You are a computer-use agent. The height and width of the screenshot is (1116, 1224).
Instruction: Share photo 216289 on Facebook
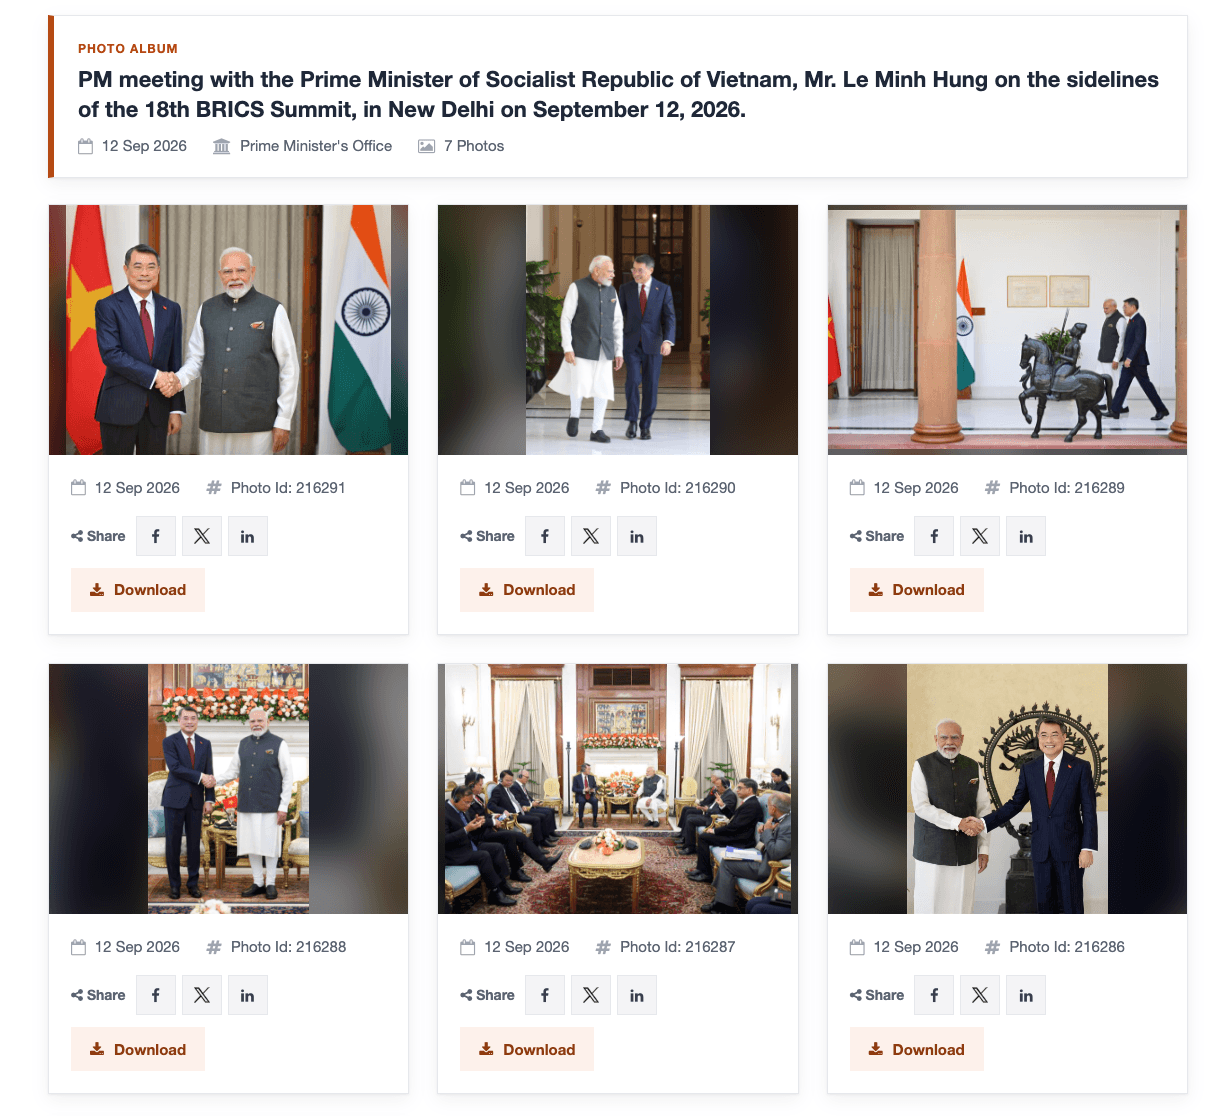tap(934, 536)
